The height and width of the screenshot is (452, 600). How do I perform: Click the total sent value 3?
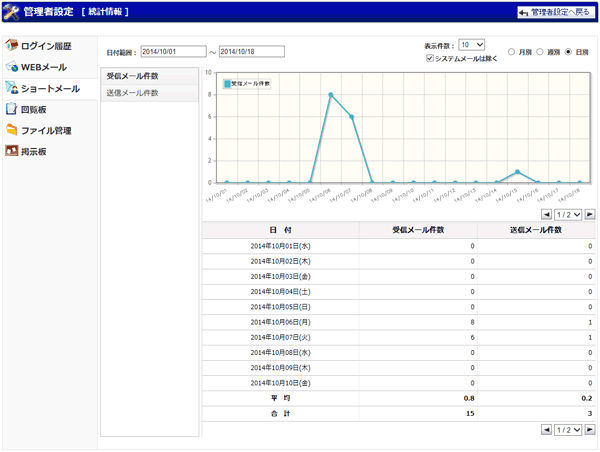pyautogui.click(x=590, y=414)
